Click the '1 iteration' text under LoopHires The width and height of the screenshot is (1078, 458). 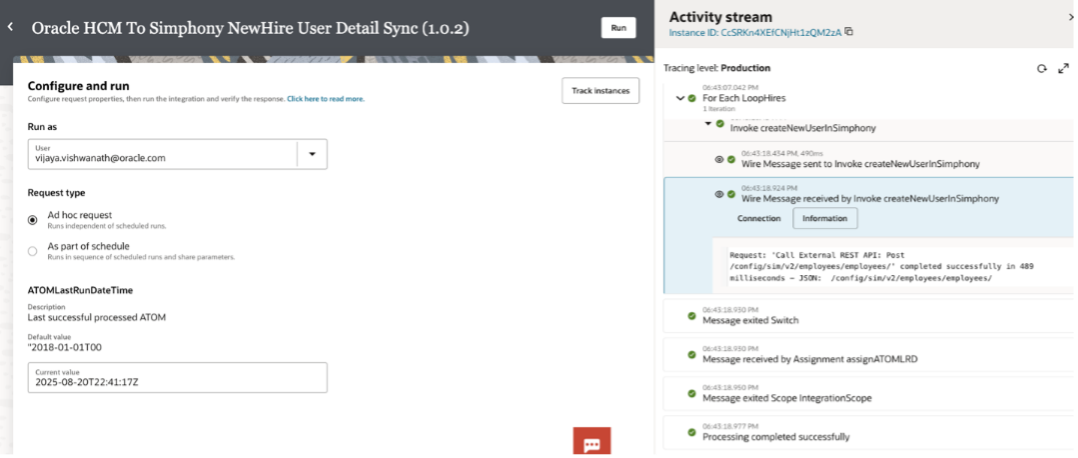point(718,109)
